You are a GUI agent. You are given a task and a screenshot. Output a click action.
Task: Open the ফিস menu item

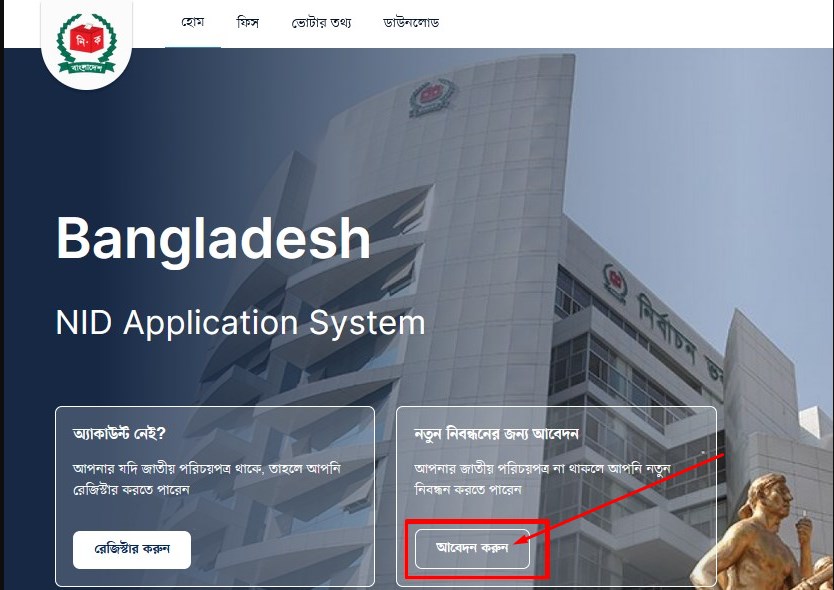247,22
